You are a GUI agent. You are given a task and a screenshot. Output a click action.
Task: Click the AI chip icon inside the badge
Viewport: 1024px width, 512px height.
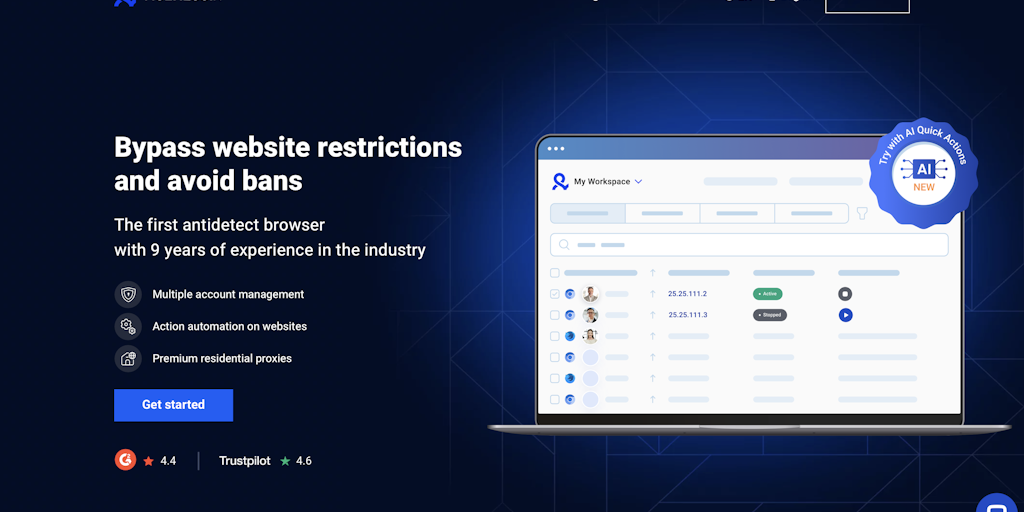(x=924, y=168)
